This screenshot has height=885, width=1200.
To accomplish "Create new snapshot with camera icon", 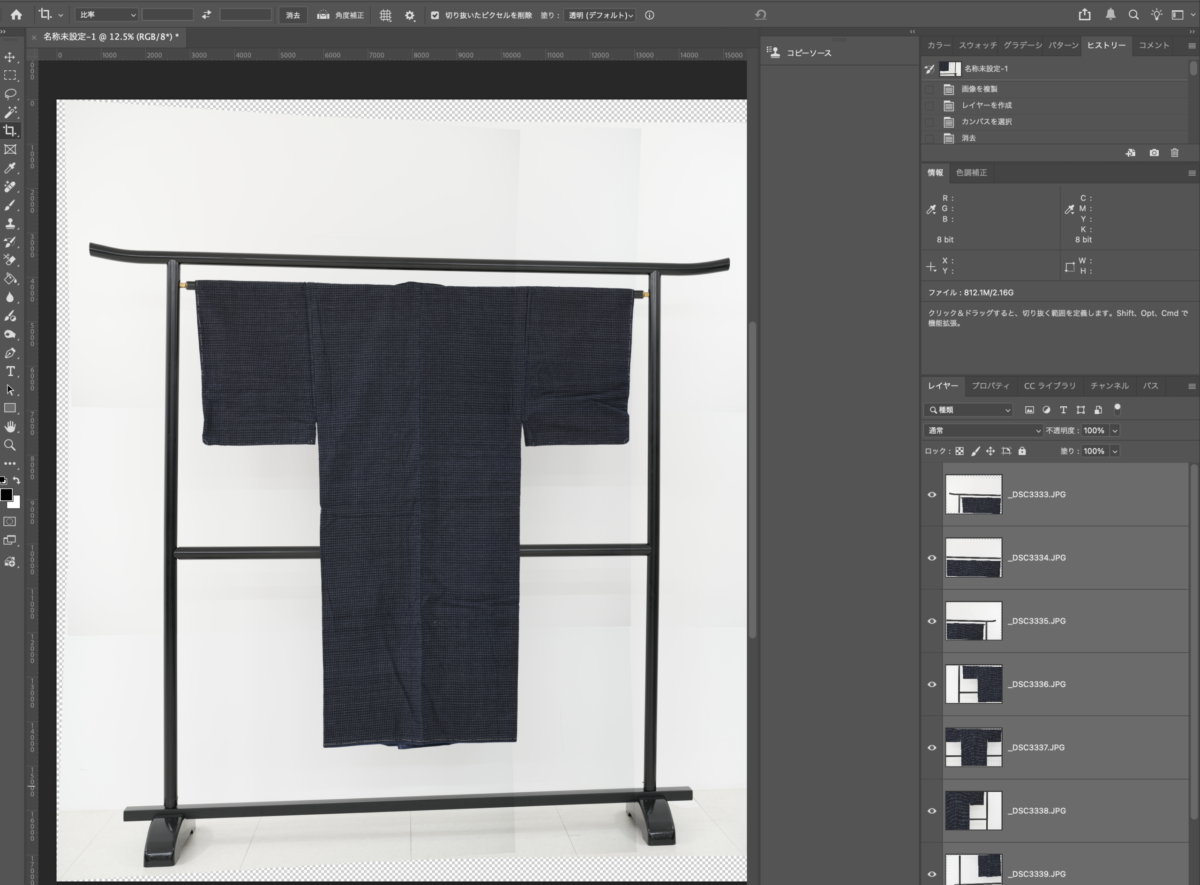I will click(1154, 153).
